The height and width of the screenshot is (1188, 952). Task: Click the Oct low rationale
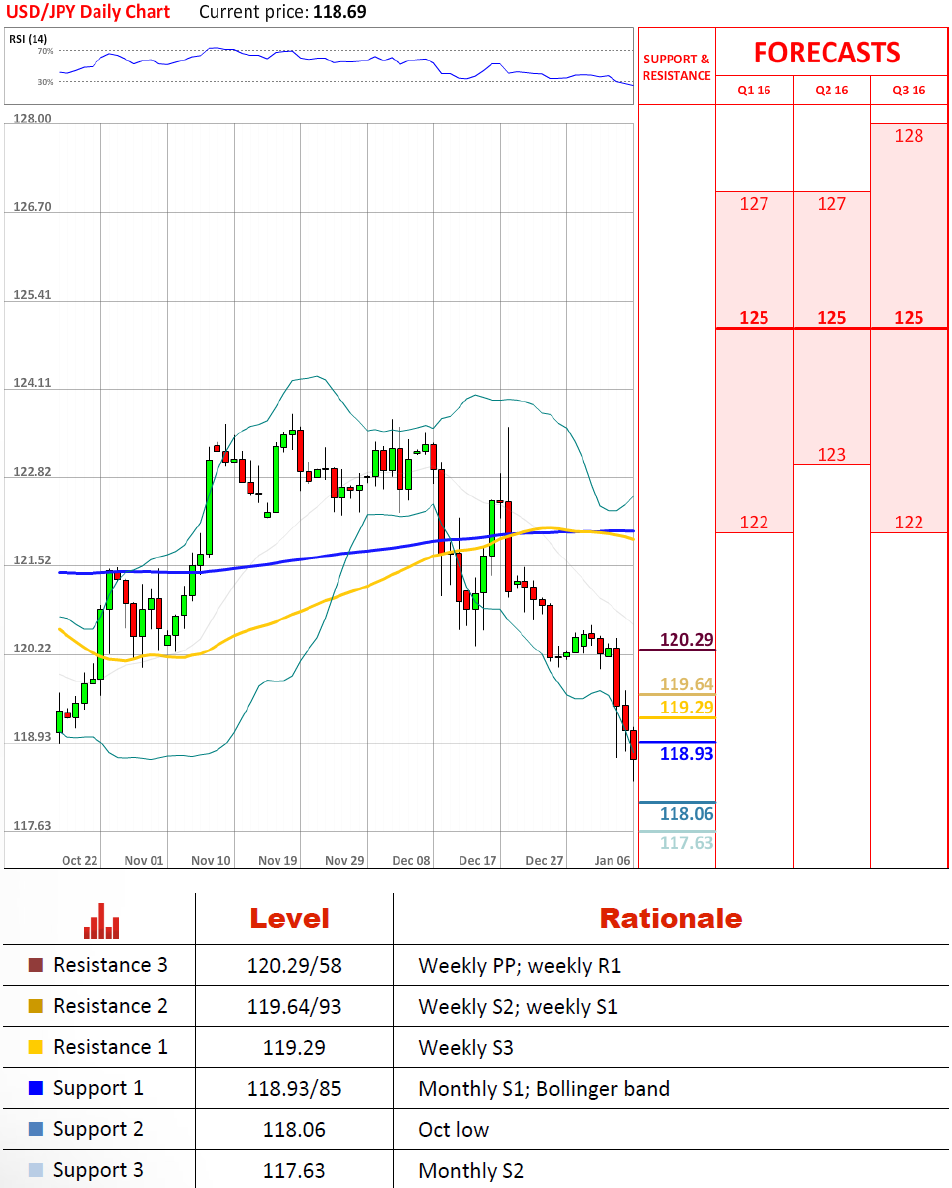pyautogui.click(x=454, y=1130)
